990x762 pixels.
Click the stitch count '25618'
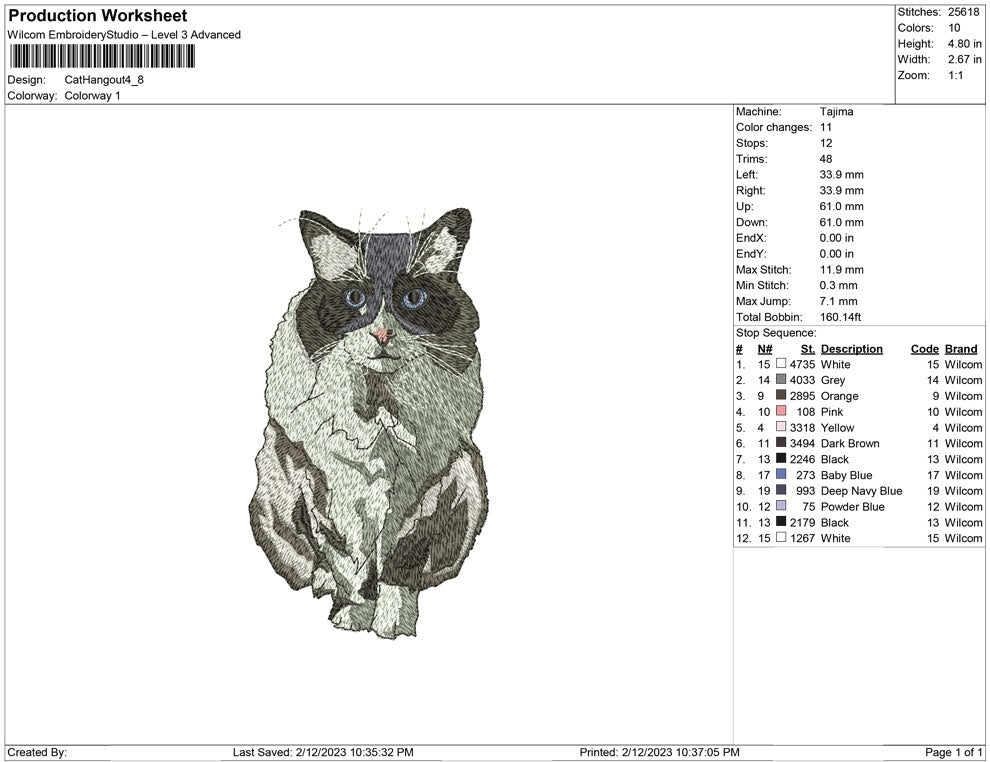tap(963, 12)
